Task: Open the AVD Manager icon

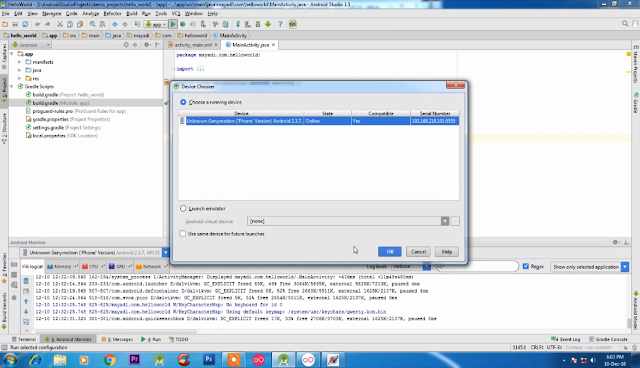Action: pos(248,24)
